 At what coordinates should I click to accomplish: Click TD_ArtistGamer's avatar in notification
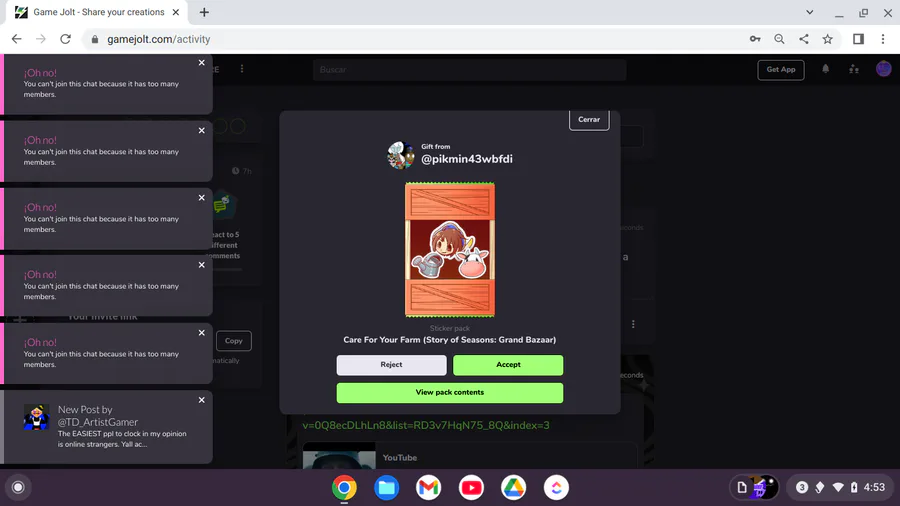point(36,417)
